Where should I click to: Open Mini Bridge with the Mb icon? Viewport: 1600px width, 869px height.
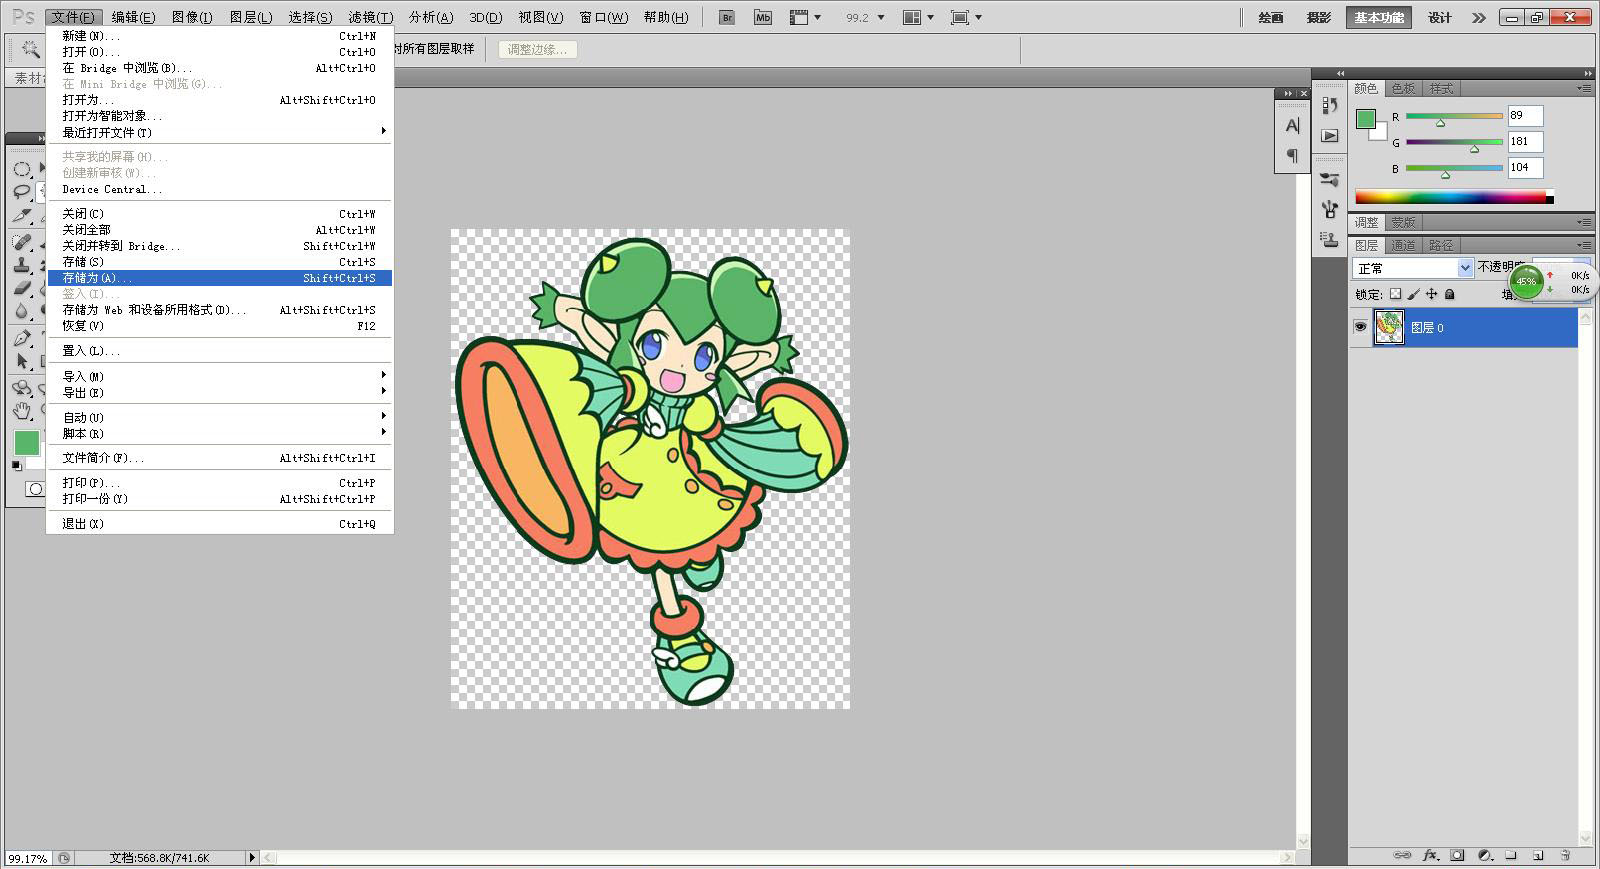point(763,17)
